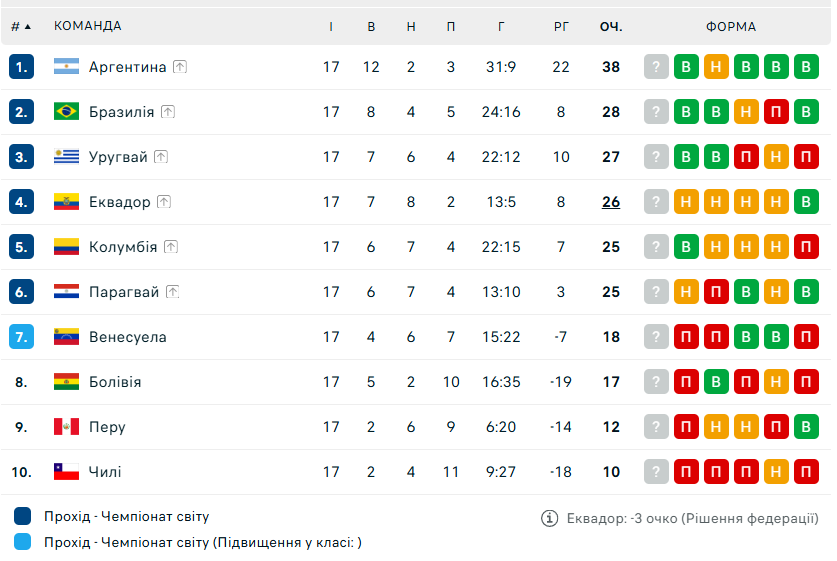The image size is (837, 561).
Task: Open the Венесуела team link
Action: click(127, 337)
